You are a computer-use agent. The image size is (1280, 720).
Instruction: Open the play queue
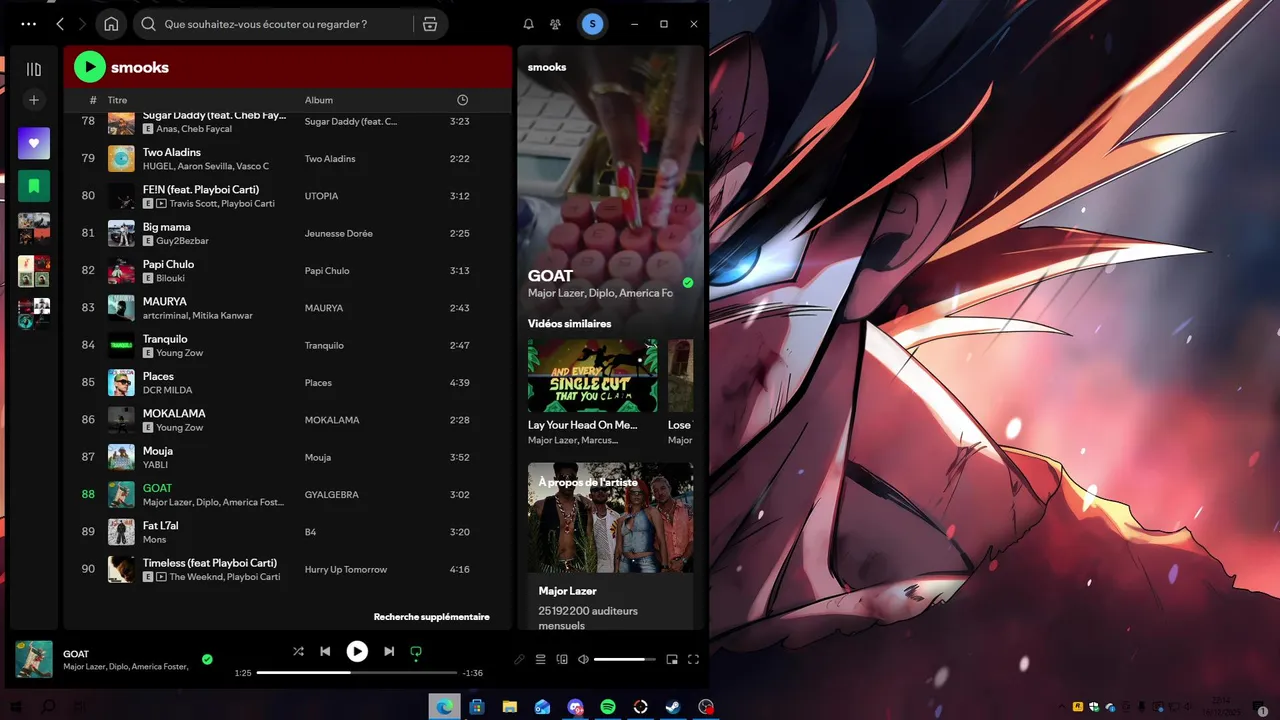point(541,659)
